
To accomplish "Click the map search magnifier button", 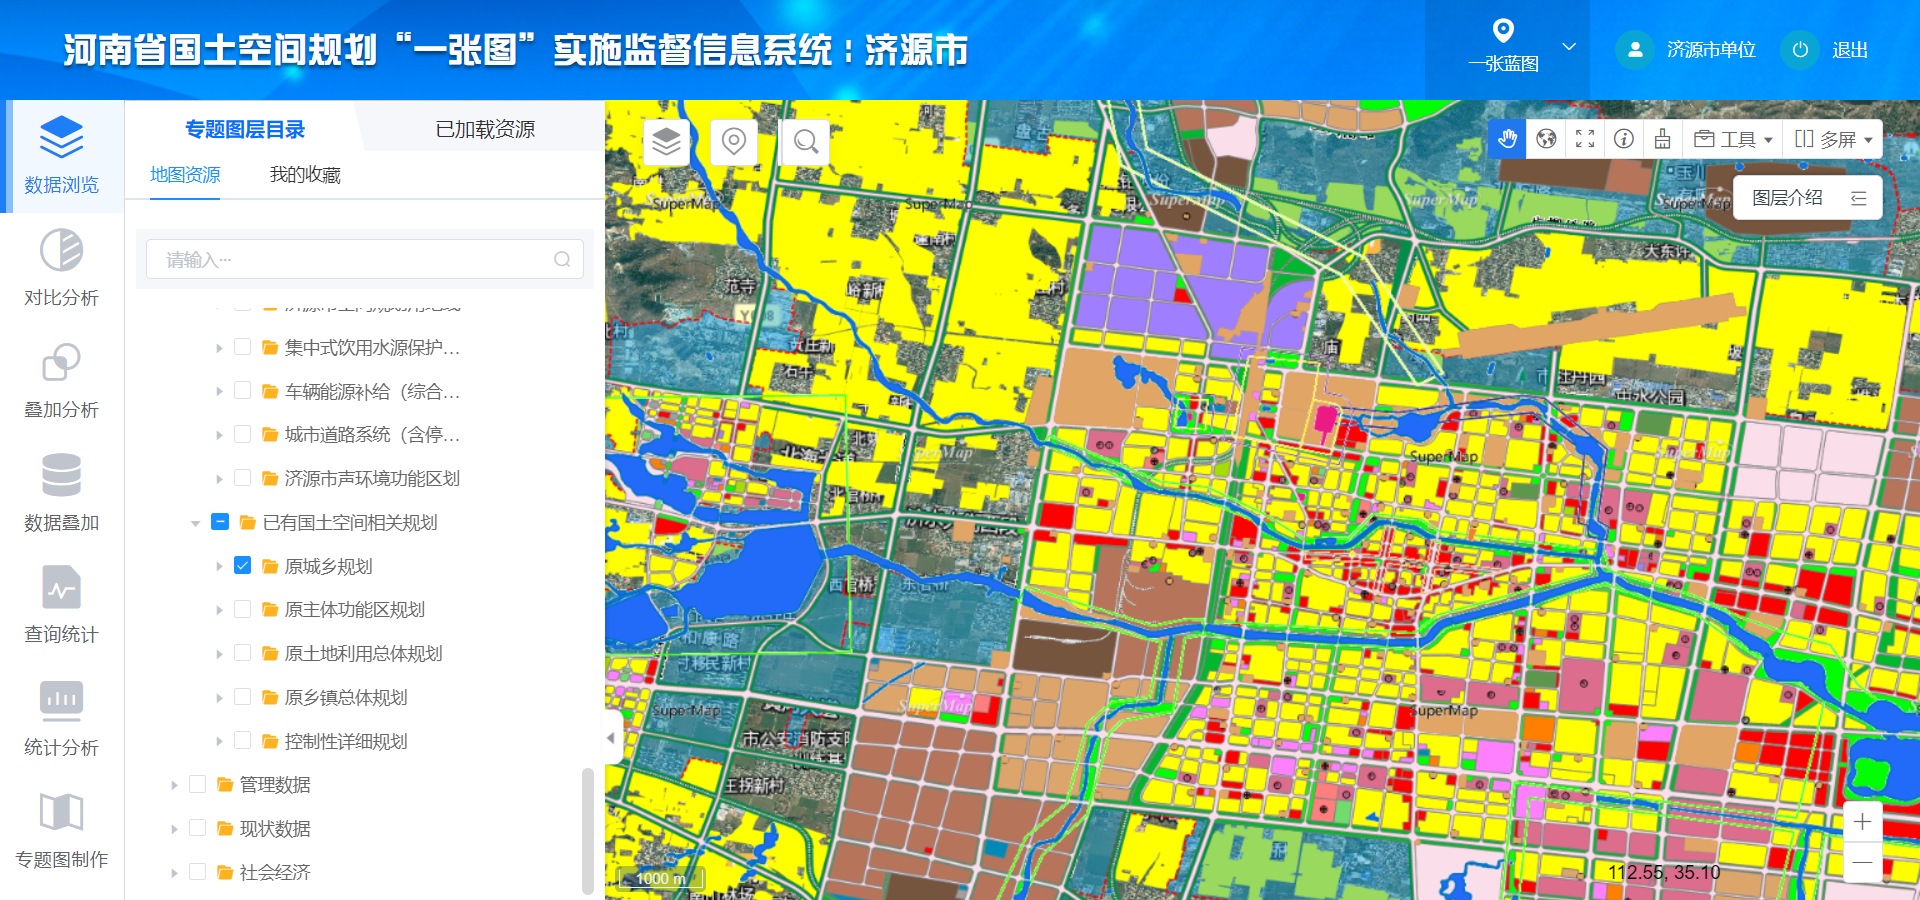I will pyautogui.click(x=805, y=142).
